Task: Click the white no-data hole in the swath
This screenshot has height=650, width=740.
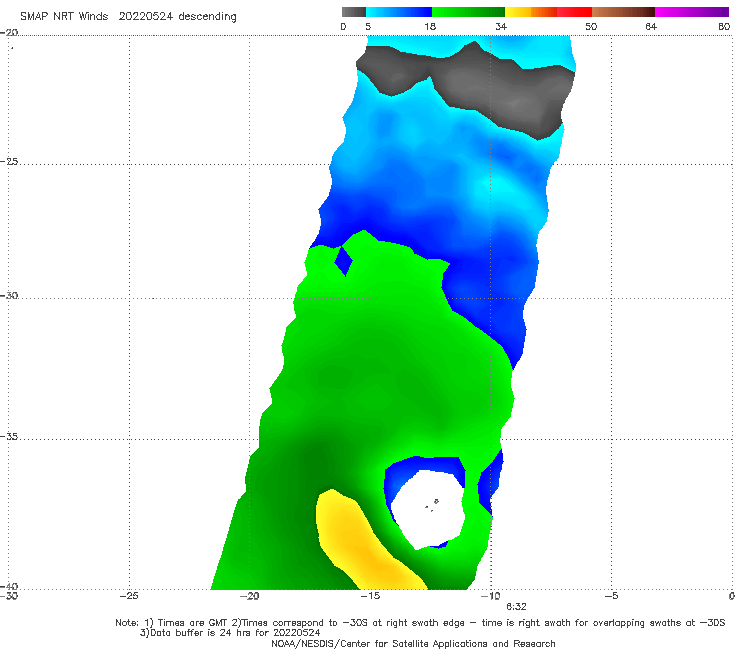Action: pyautogui.click(x=427, y=509)
